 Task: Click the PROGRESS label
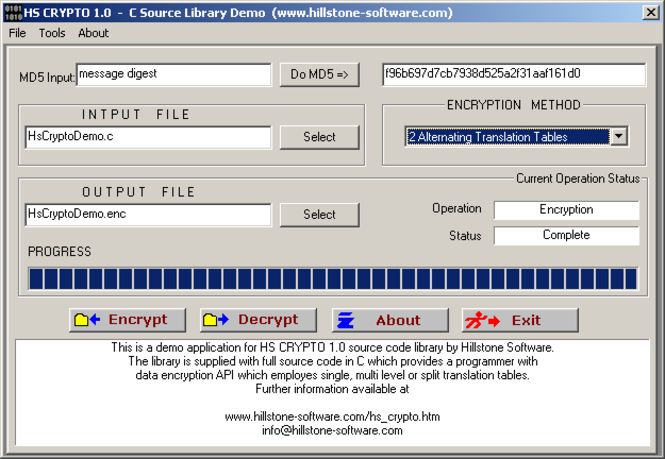click(59, 252)
